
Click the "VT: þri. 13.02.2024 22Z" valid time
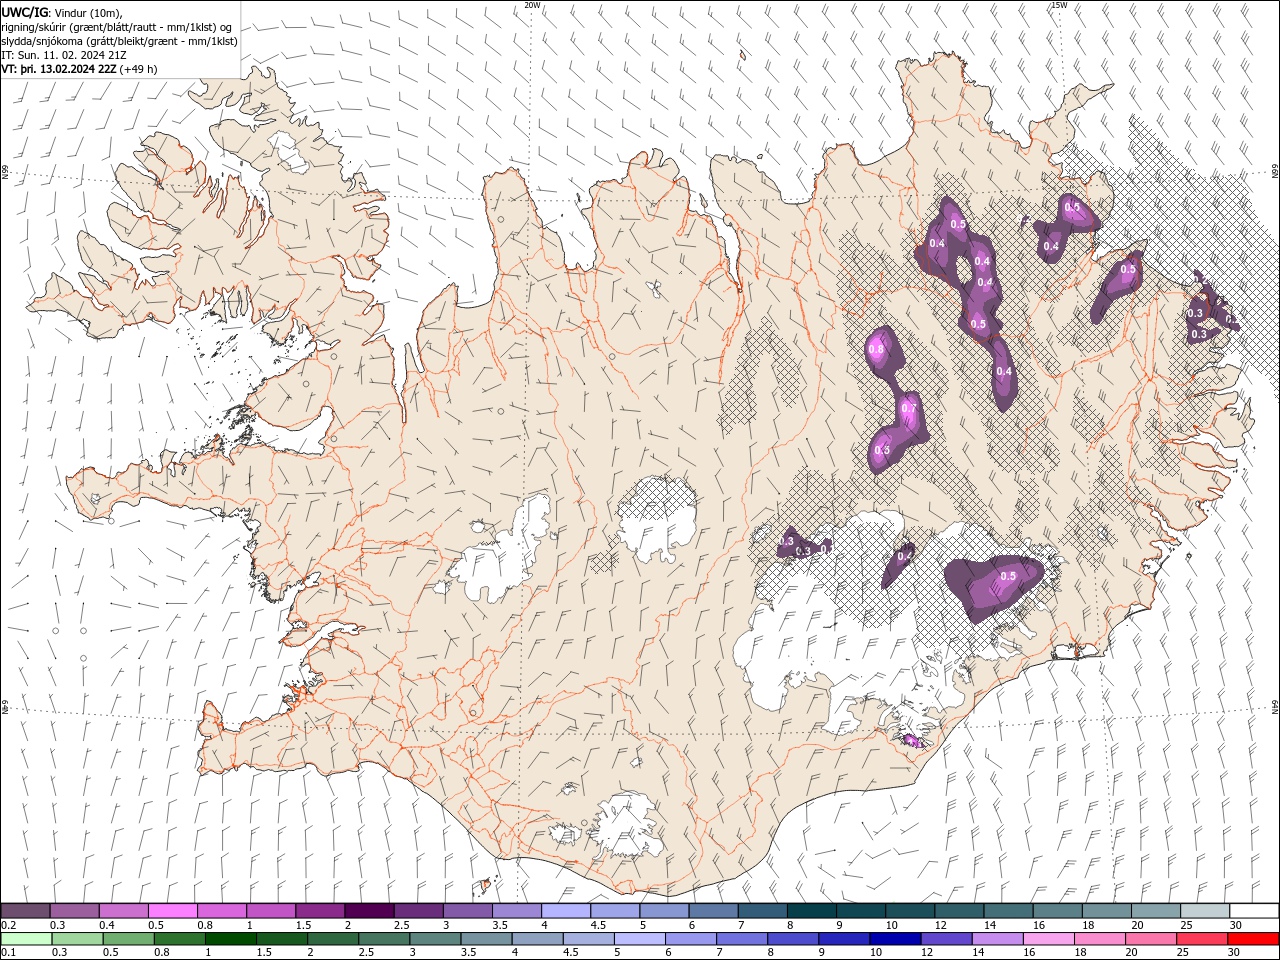[58, 69]
